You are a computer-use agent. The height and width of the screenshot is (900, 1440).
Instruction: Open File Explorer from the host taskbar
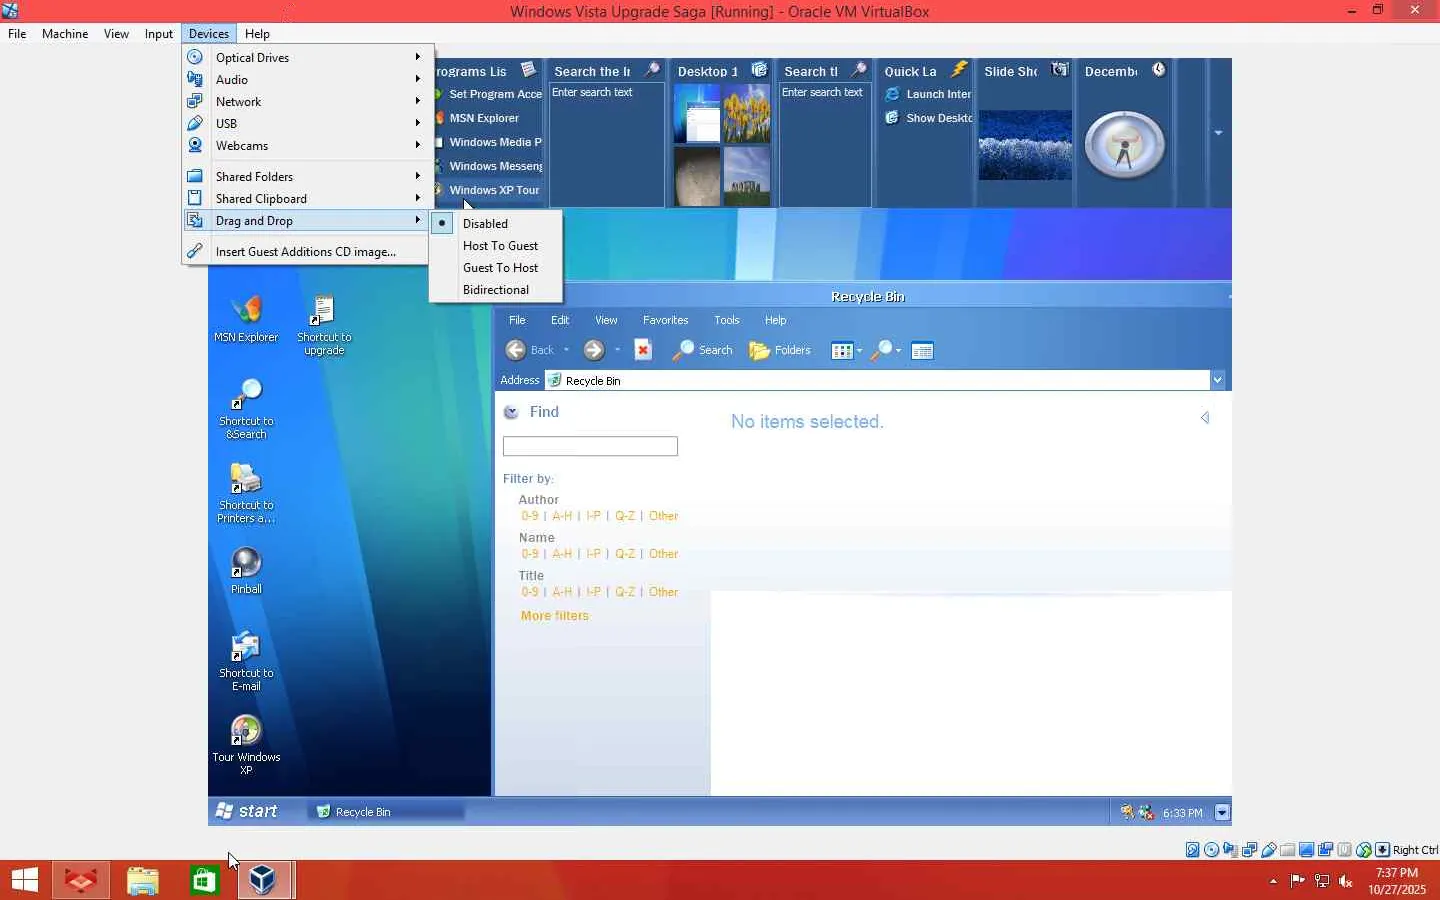point(143,880)
